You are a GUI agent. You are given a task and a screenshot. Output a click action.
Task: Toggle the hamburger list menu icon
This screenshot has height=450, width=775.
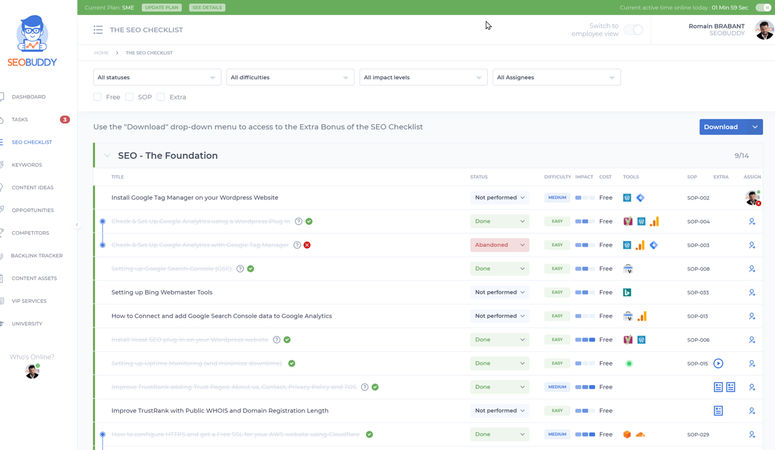point(98,30)
